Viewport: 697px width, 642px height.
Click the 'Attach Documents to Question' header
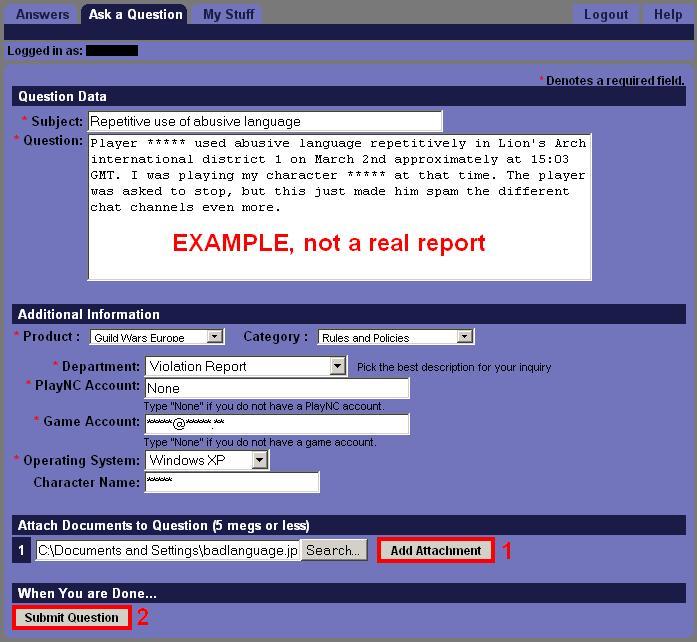[349, 526]
